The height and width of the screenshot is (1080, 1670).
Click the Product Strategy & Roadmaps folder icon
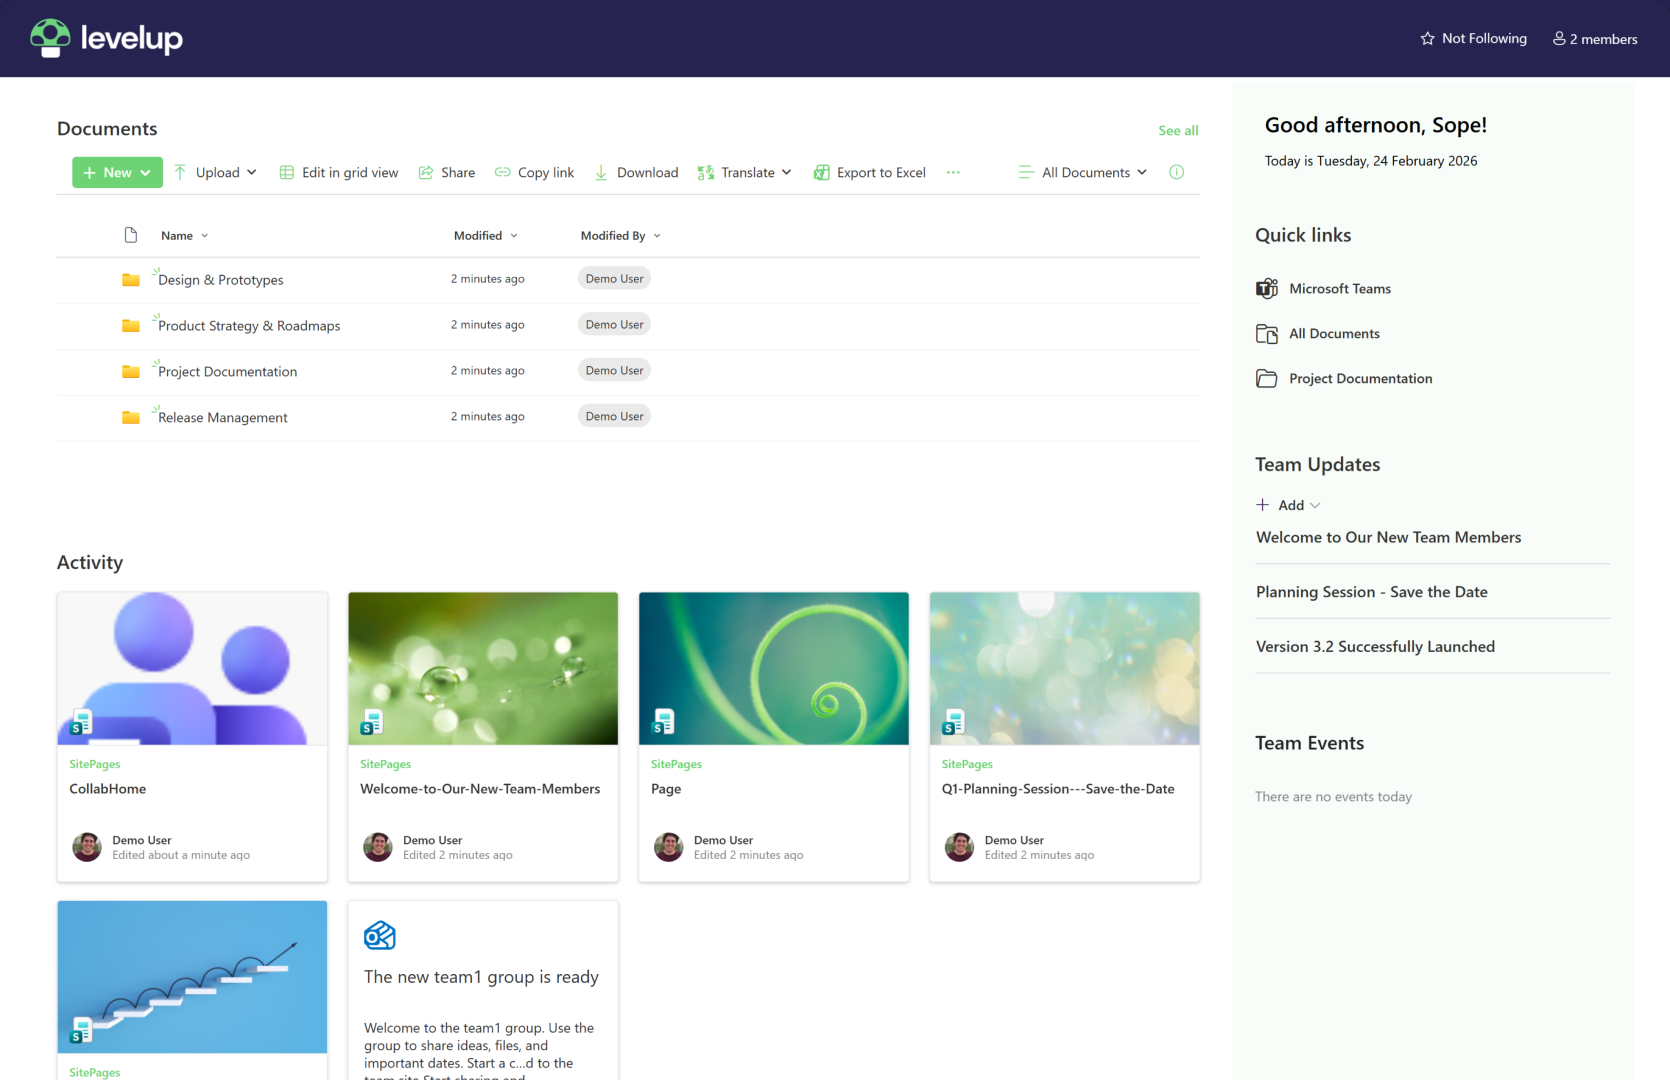click(131, 325)
